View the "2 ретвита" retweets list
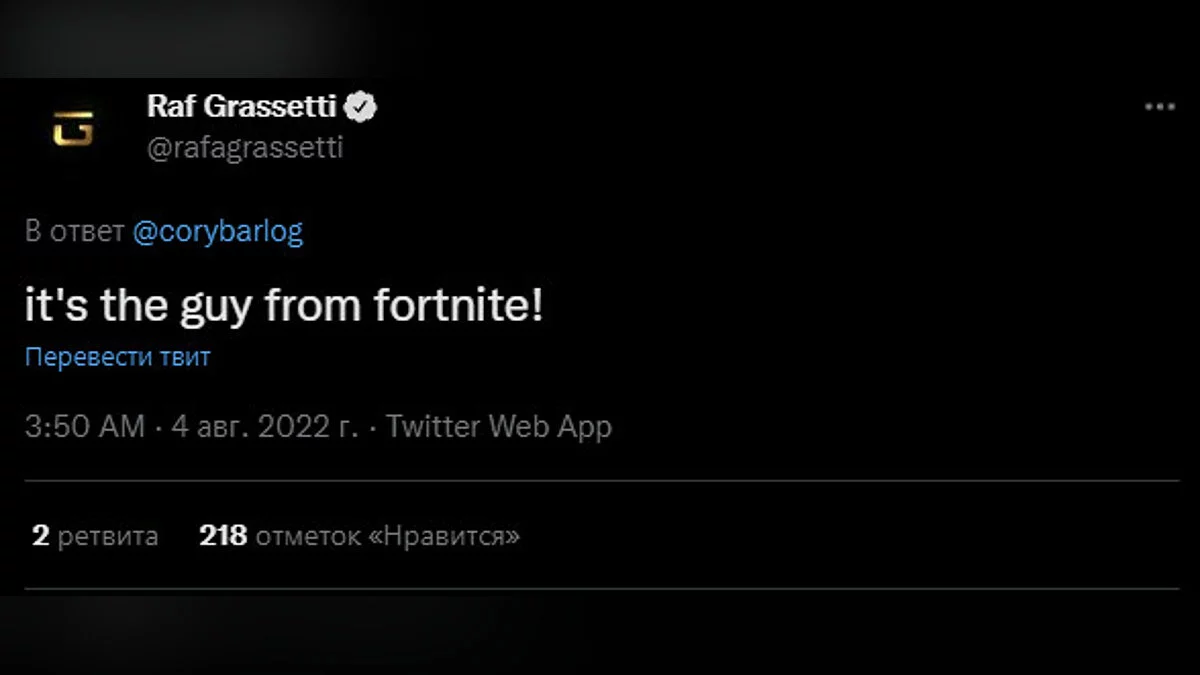 pyautogui.click(x=95, y=536)
